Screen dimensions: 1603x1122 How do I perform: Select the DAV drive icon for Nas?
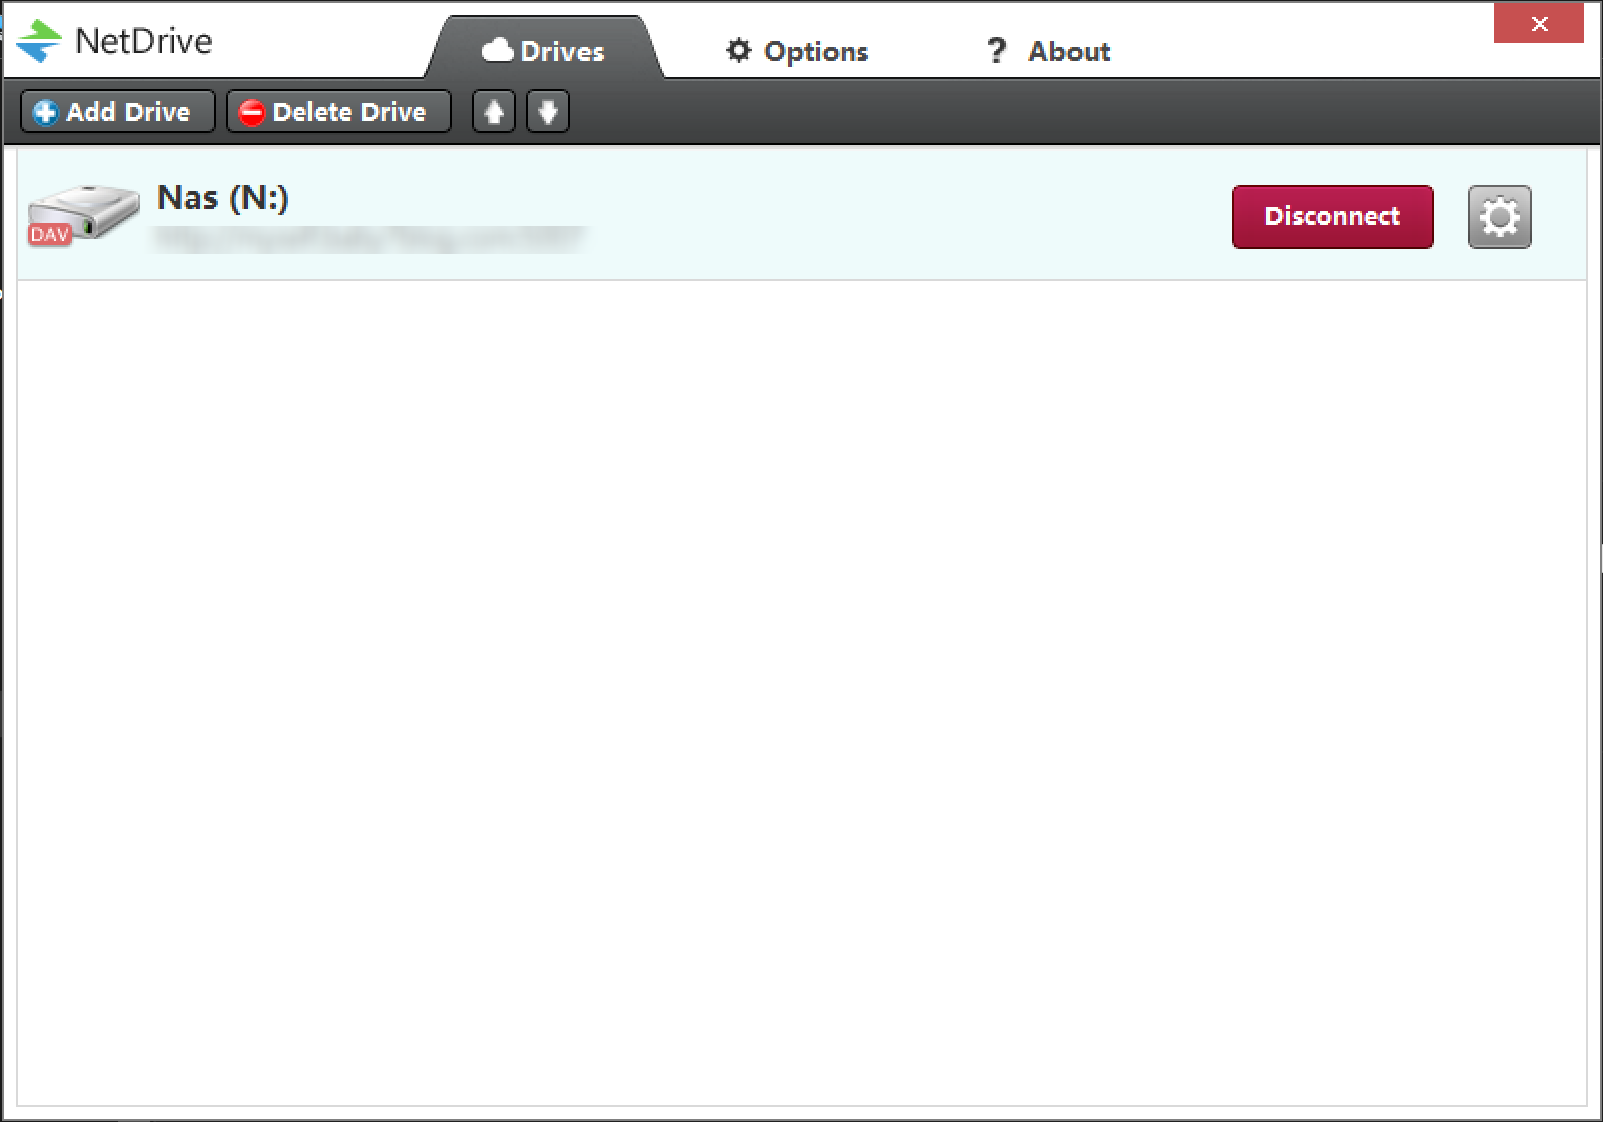tap(83, 215)
